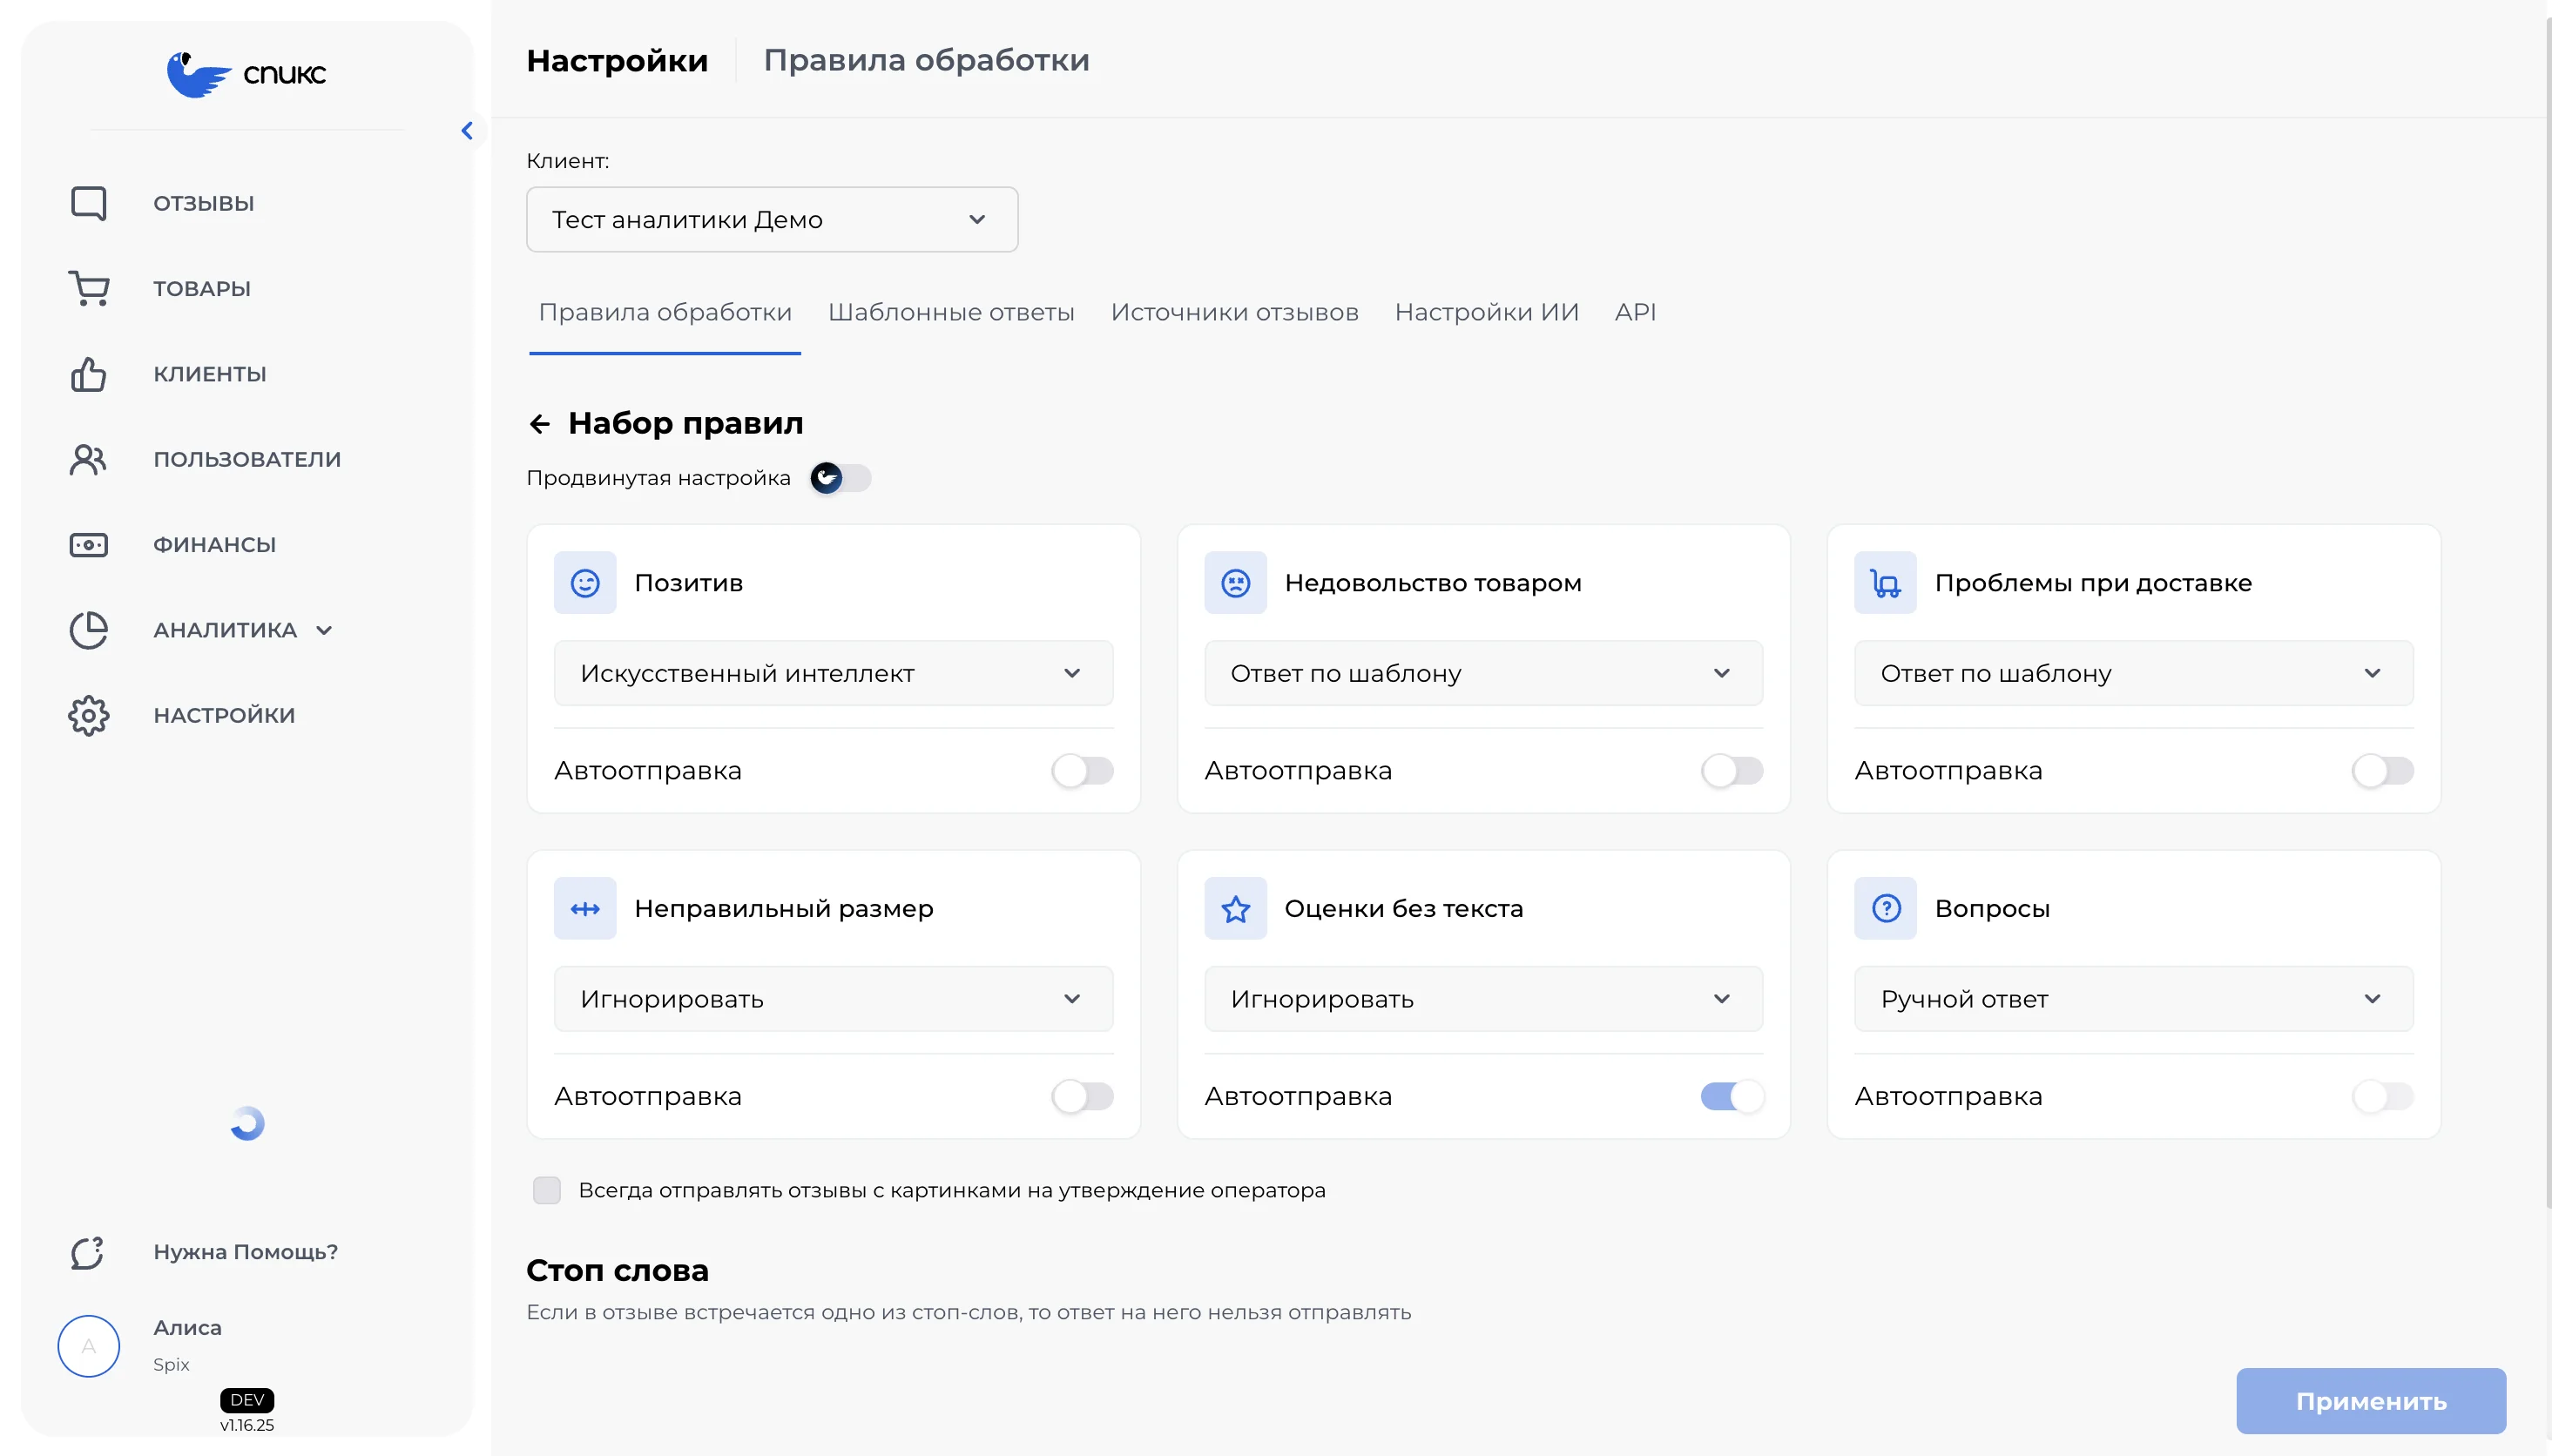Image resolution: width=2552 pixels, height=1456 pixels.
Task: Enable Автоотправка for Проблемы при доставке
Action: coord(2382,770)
